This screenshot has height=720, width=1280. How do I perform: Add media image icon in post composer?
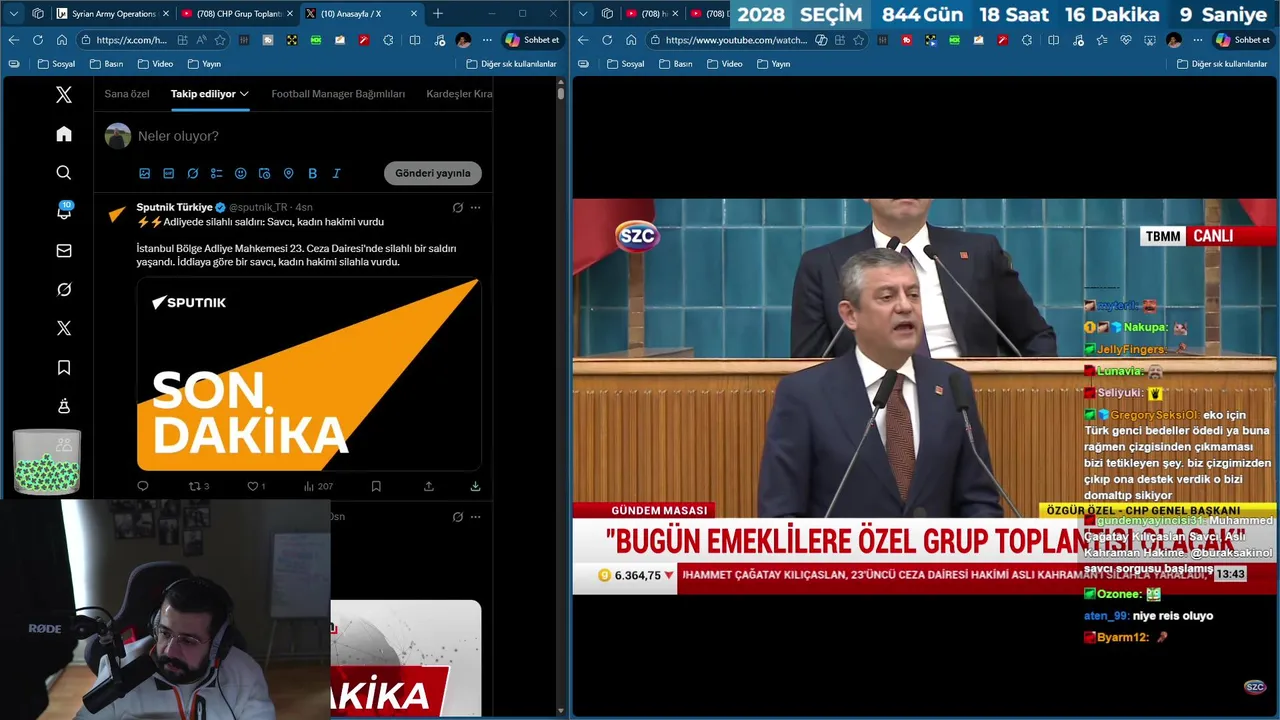click(x=144, y=173)
